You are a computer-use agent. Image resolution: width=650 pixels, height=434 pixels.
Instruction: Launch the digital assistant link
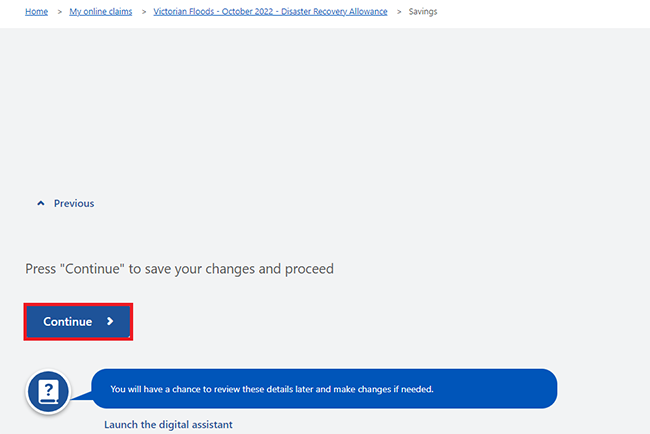click(168, 424)
